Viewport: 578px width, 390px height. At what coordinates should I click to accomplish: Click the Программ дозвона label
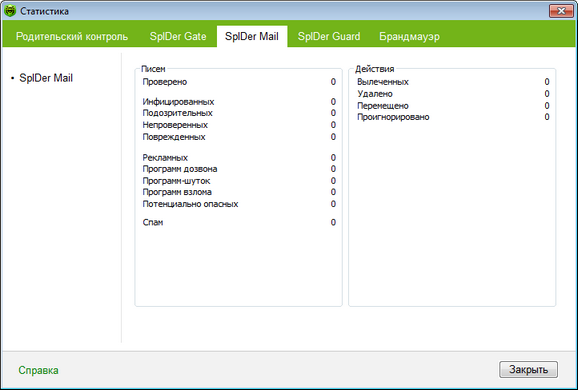tap(180, 169)
